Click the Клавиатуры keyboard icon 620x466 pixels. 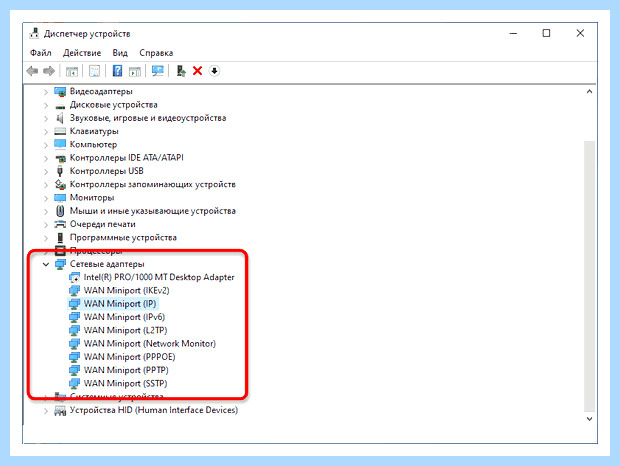60,131
